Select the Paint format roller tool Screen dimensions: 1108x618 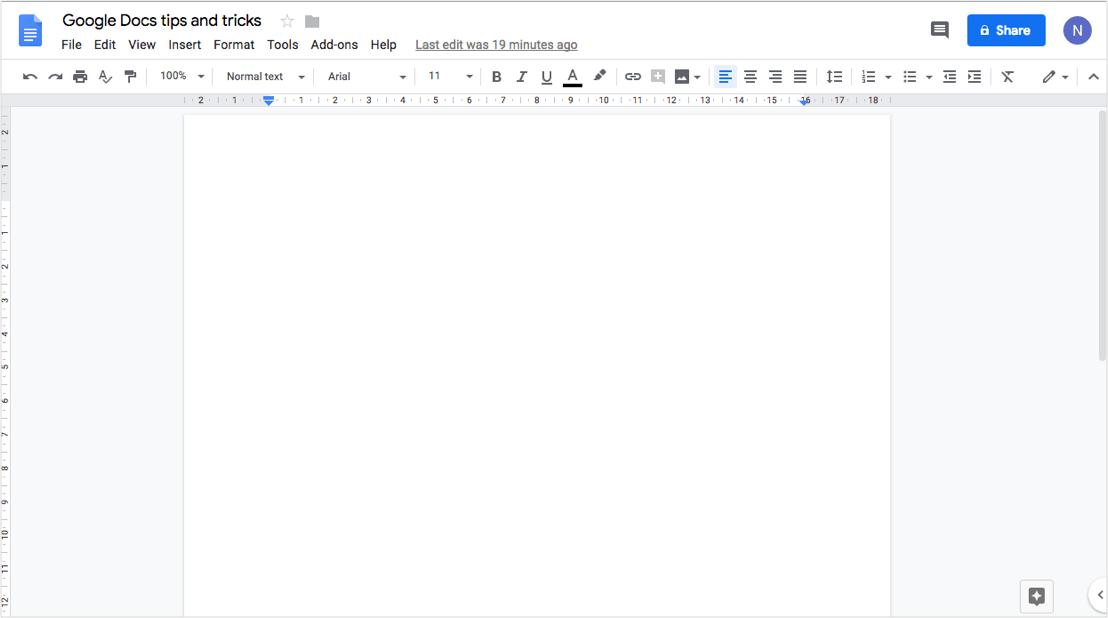tap(130, 77)
